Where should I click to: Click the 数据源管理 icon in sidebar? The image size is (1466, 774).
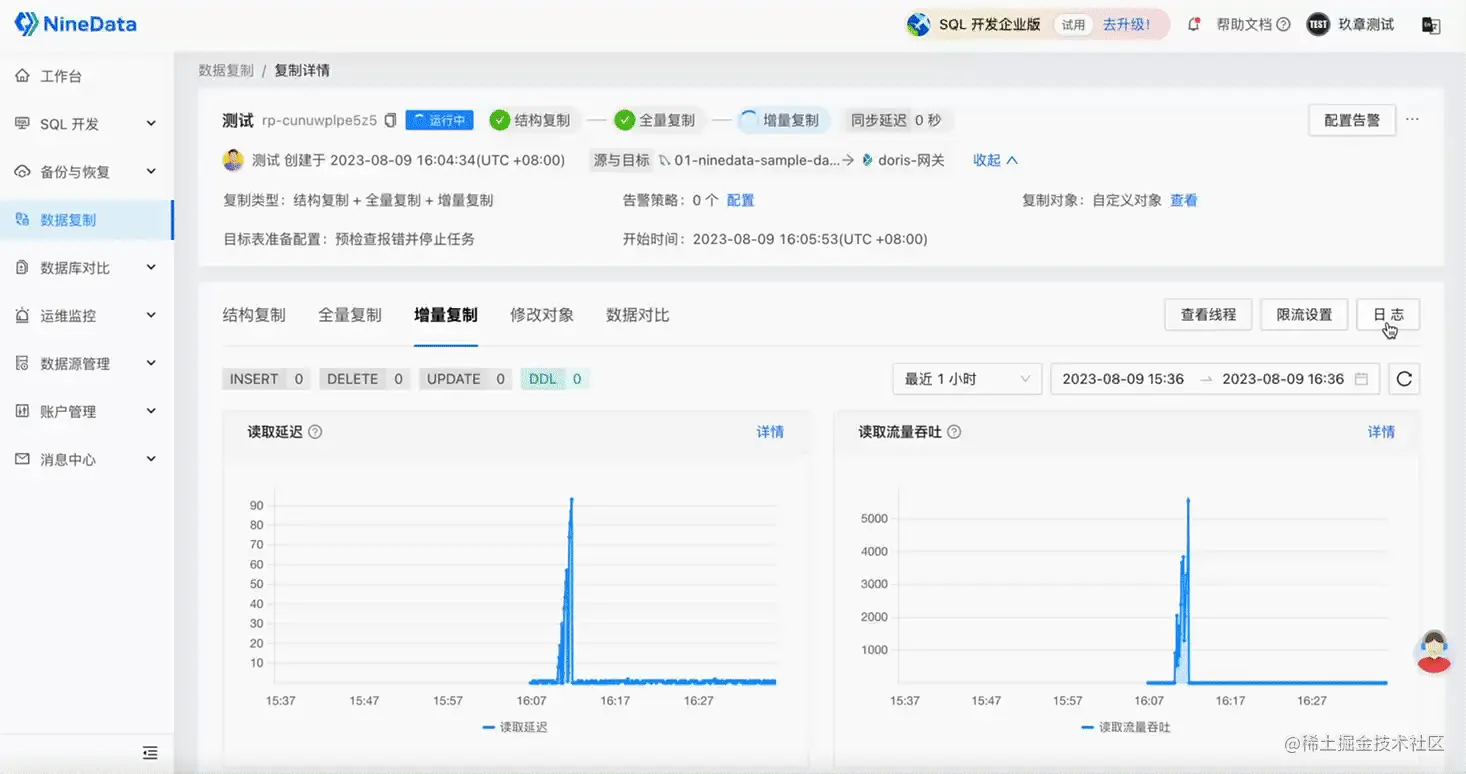(22, 364)
